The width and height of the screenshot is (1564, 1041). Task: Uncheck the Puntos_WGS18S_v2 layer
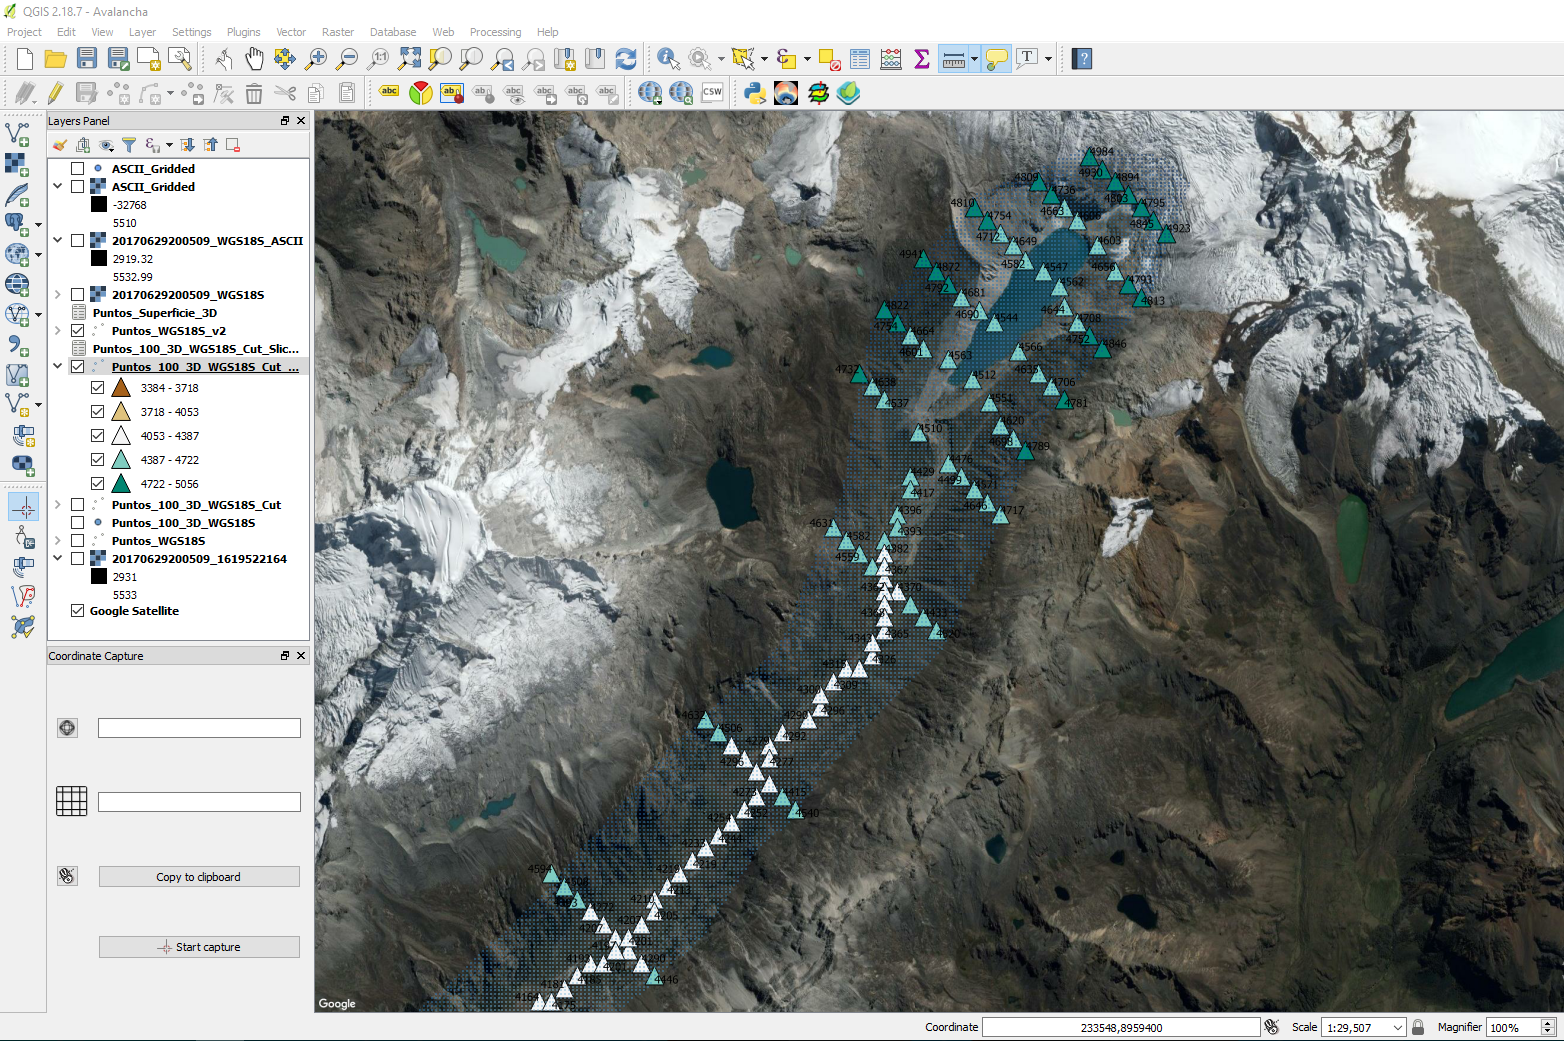78,331
